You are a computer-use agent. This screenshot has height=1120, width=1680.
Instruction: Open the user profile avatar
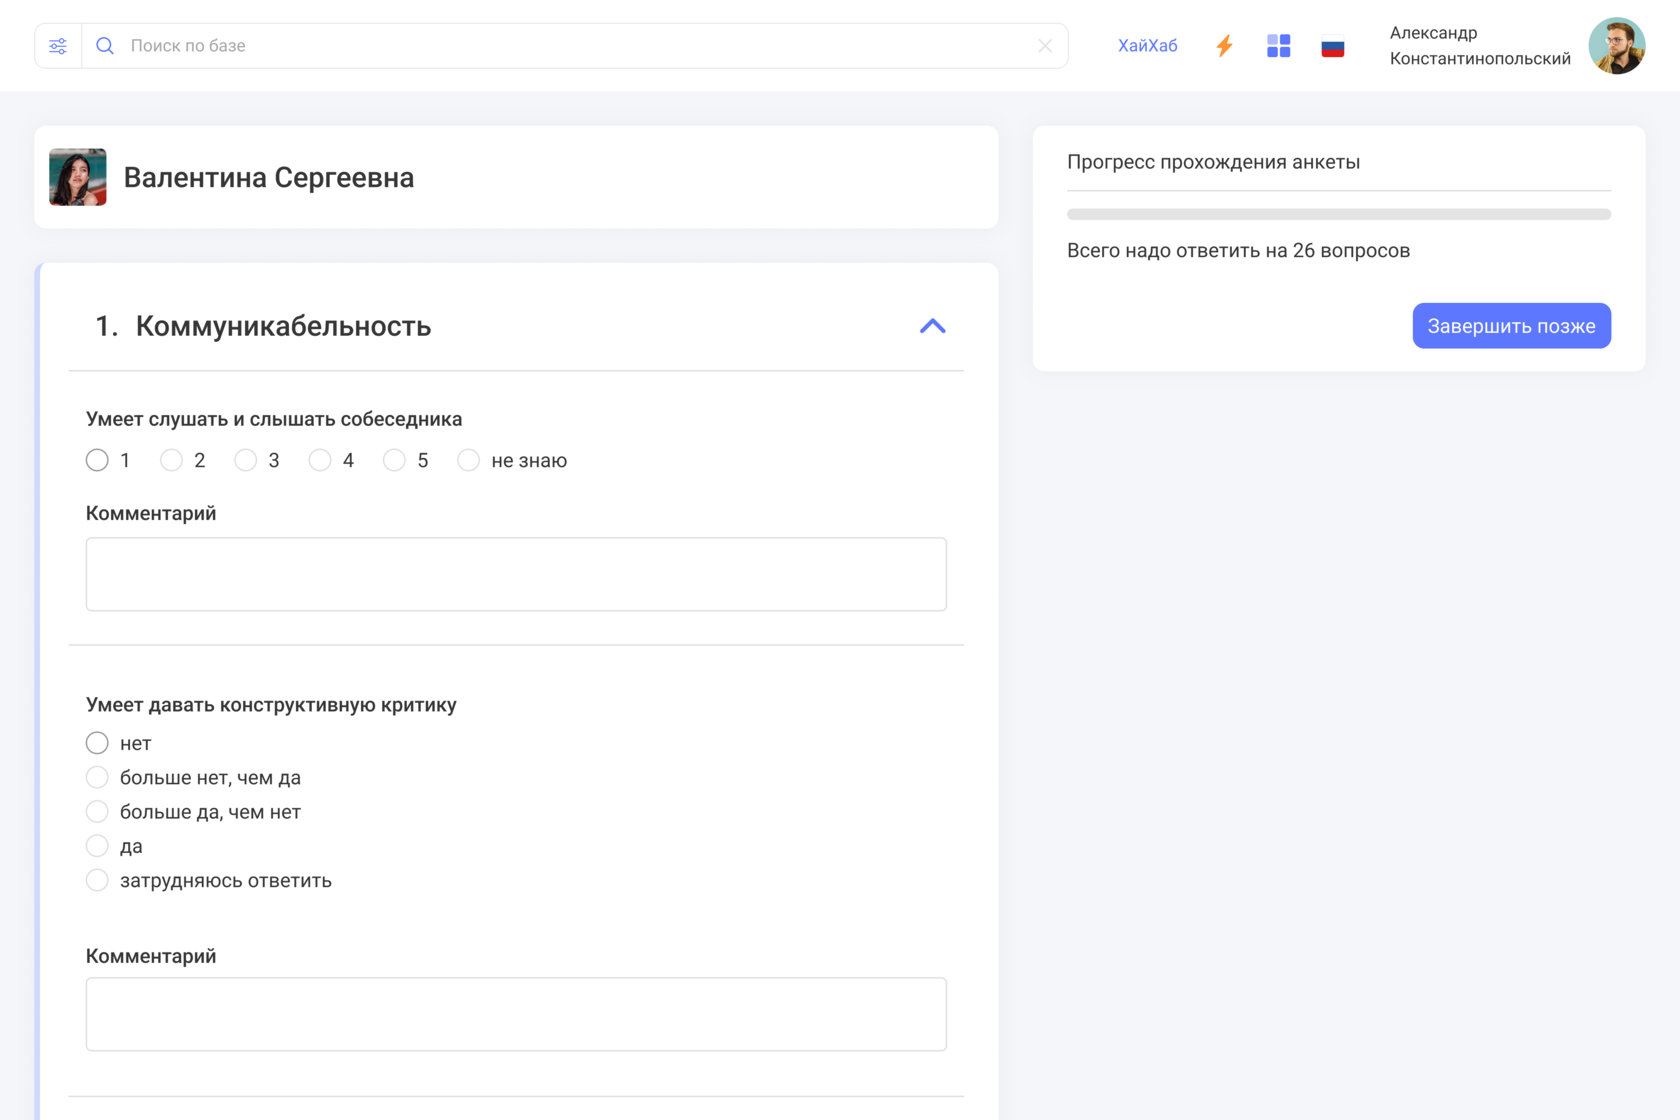pos(1616,46)
